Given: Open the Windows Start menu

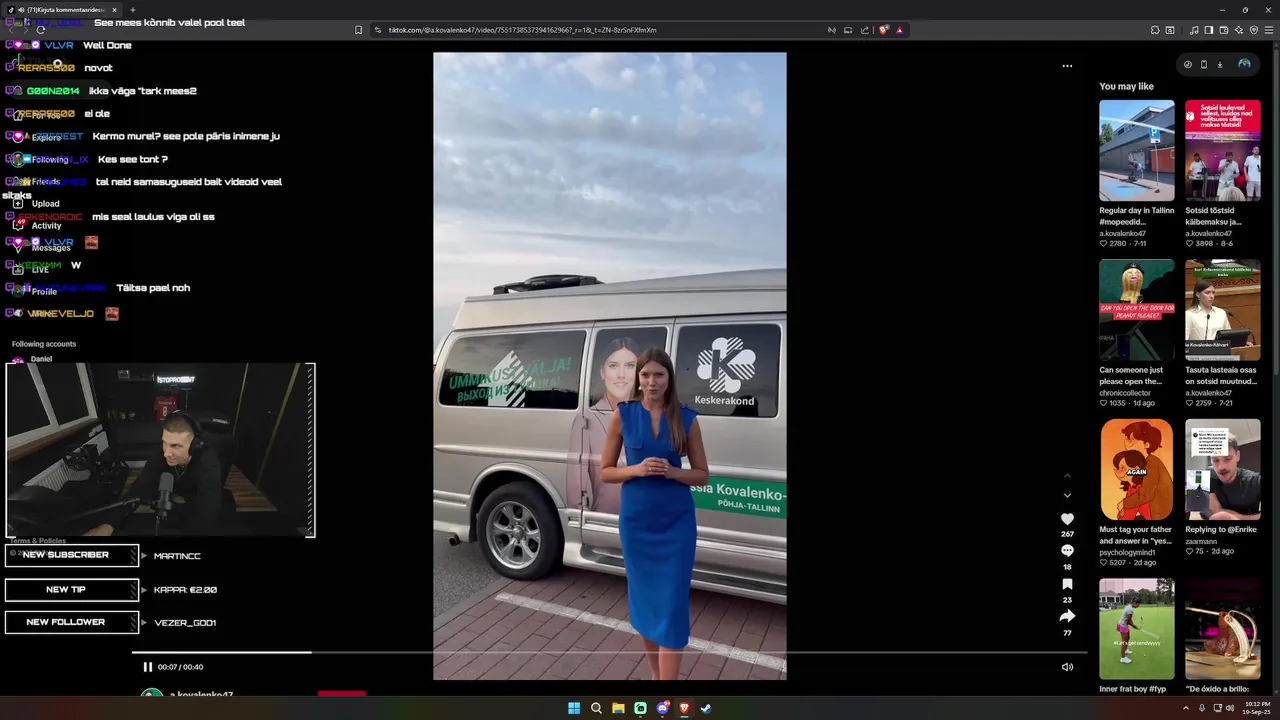Looking at the screenshot, I should 574,708.
